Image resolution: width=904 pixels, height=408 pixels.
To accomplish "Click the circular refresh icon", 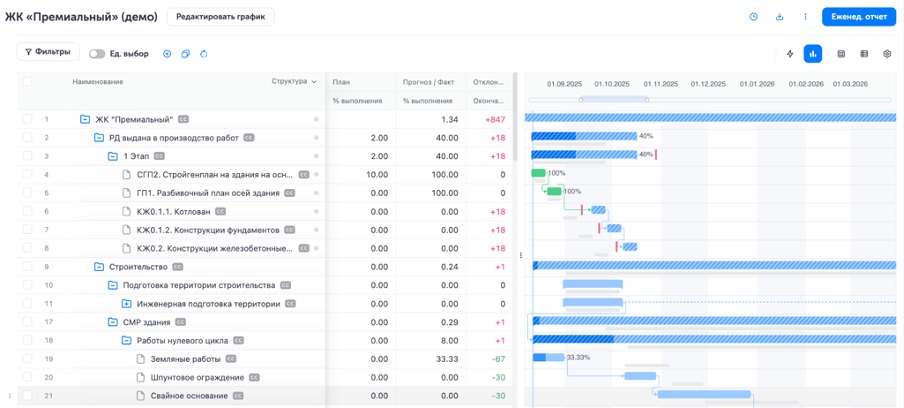I will coord(204,54).
